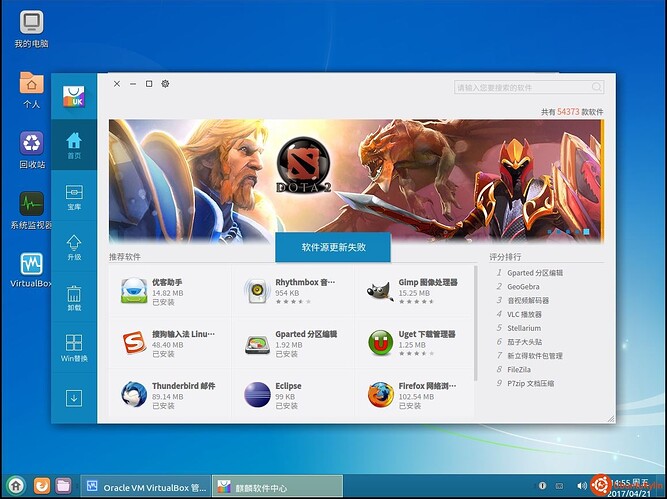Open the 优客助手 app icon
The image size is (667, 499).
(x=134, y=291)
